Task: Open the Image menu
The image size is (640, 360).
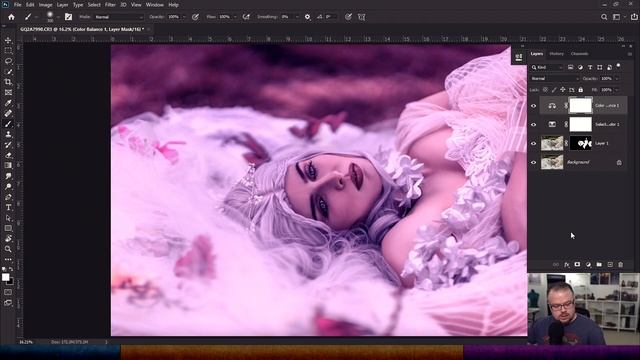Action: [x=45, y=5]
